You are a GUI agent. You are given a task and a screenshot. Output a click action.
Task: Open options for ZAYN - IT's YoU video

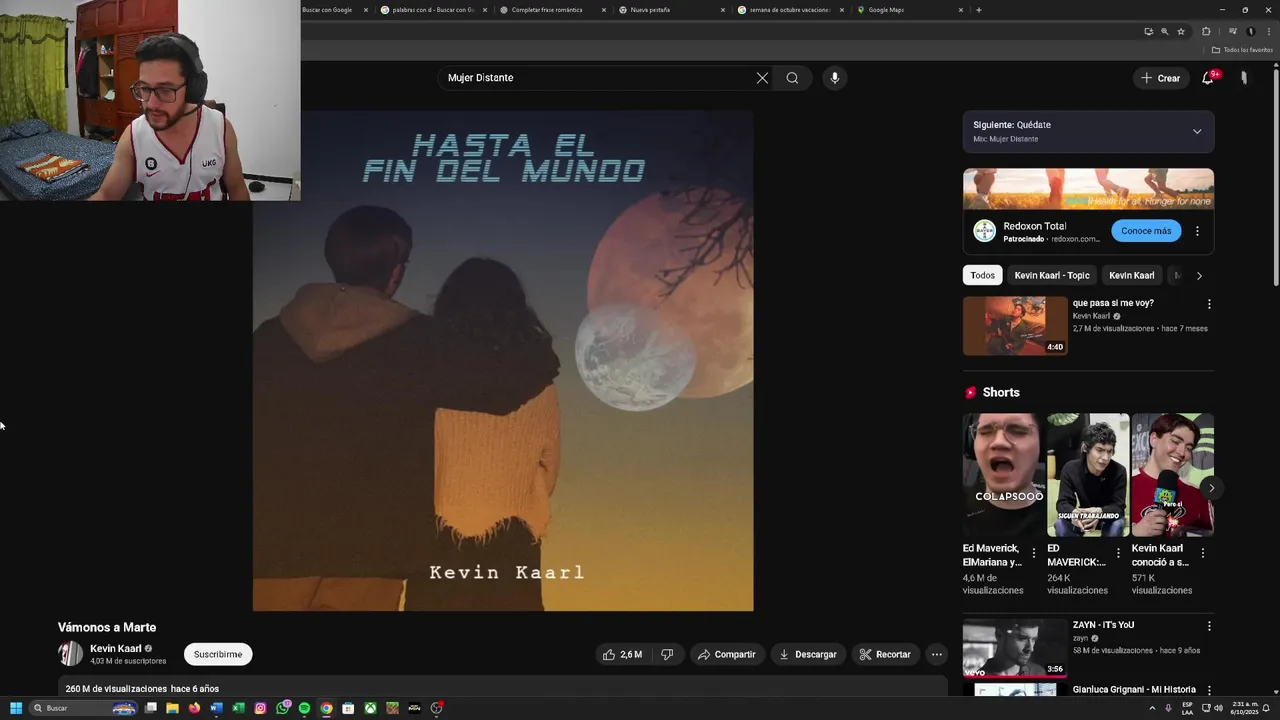[x=1209, y=626]
